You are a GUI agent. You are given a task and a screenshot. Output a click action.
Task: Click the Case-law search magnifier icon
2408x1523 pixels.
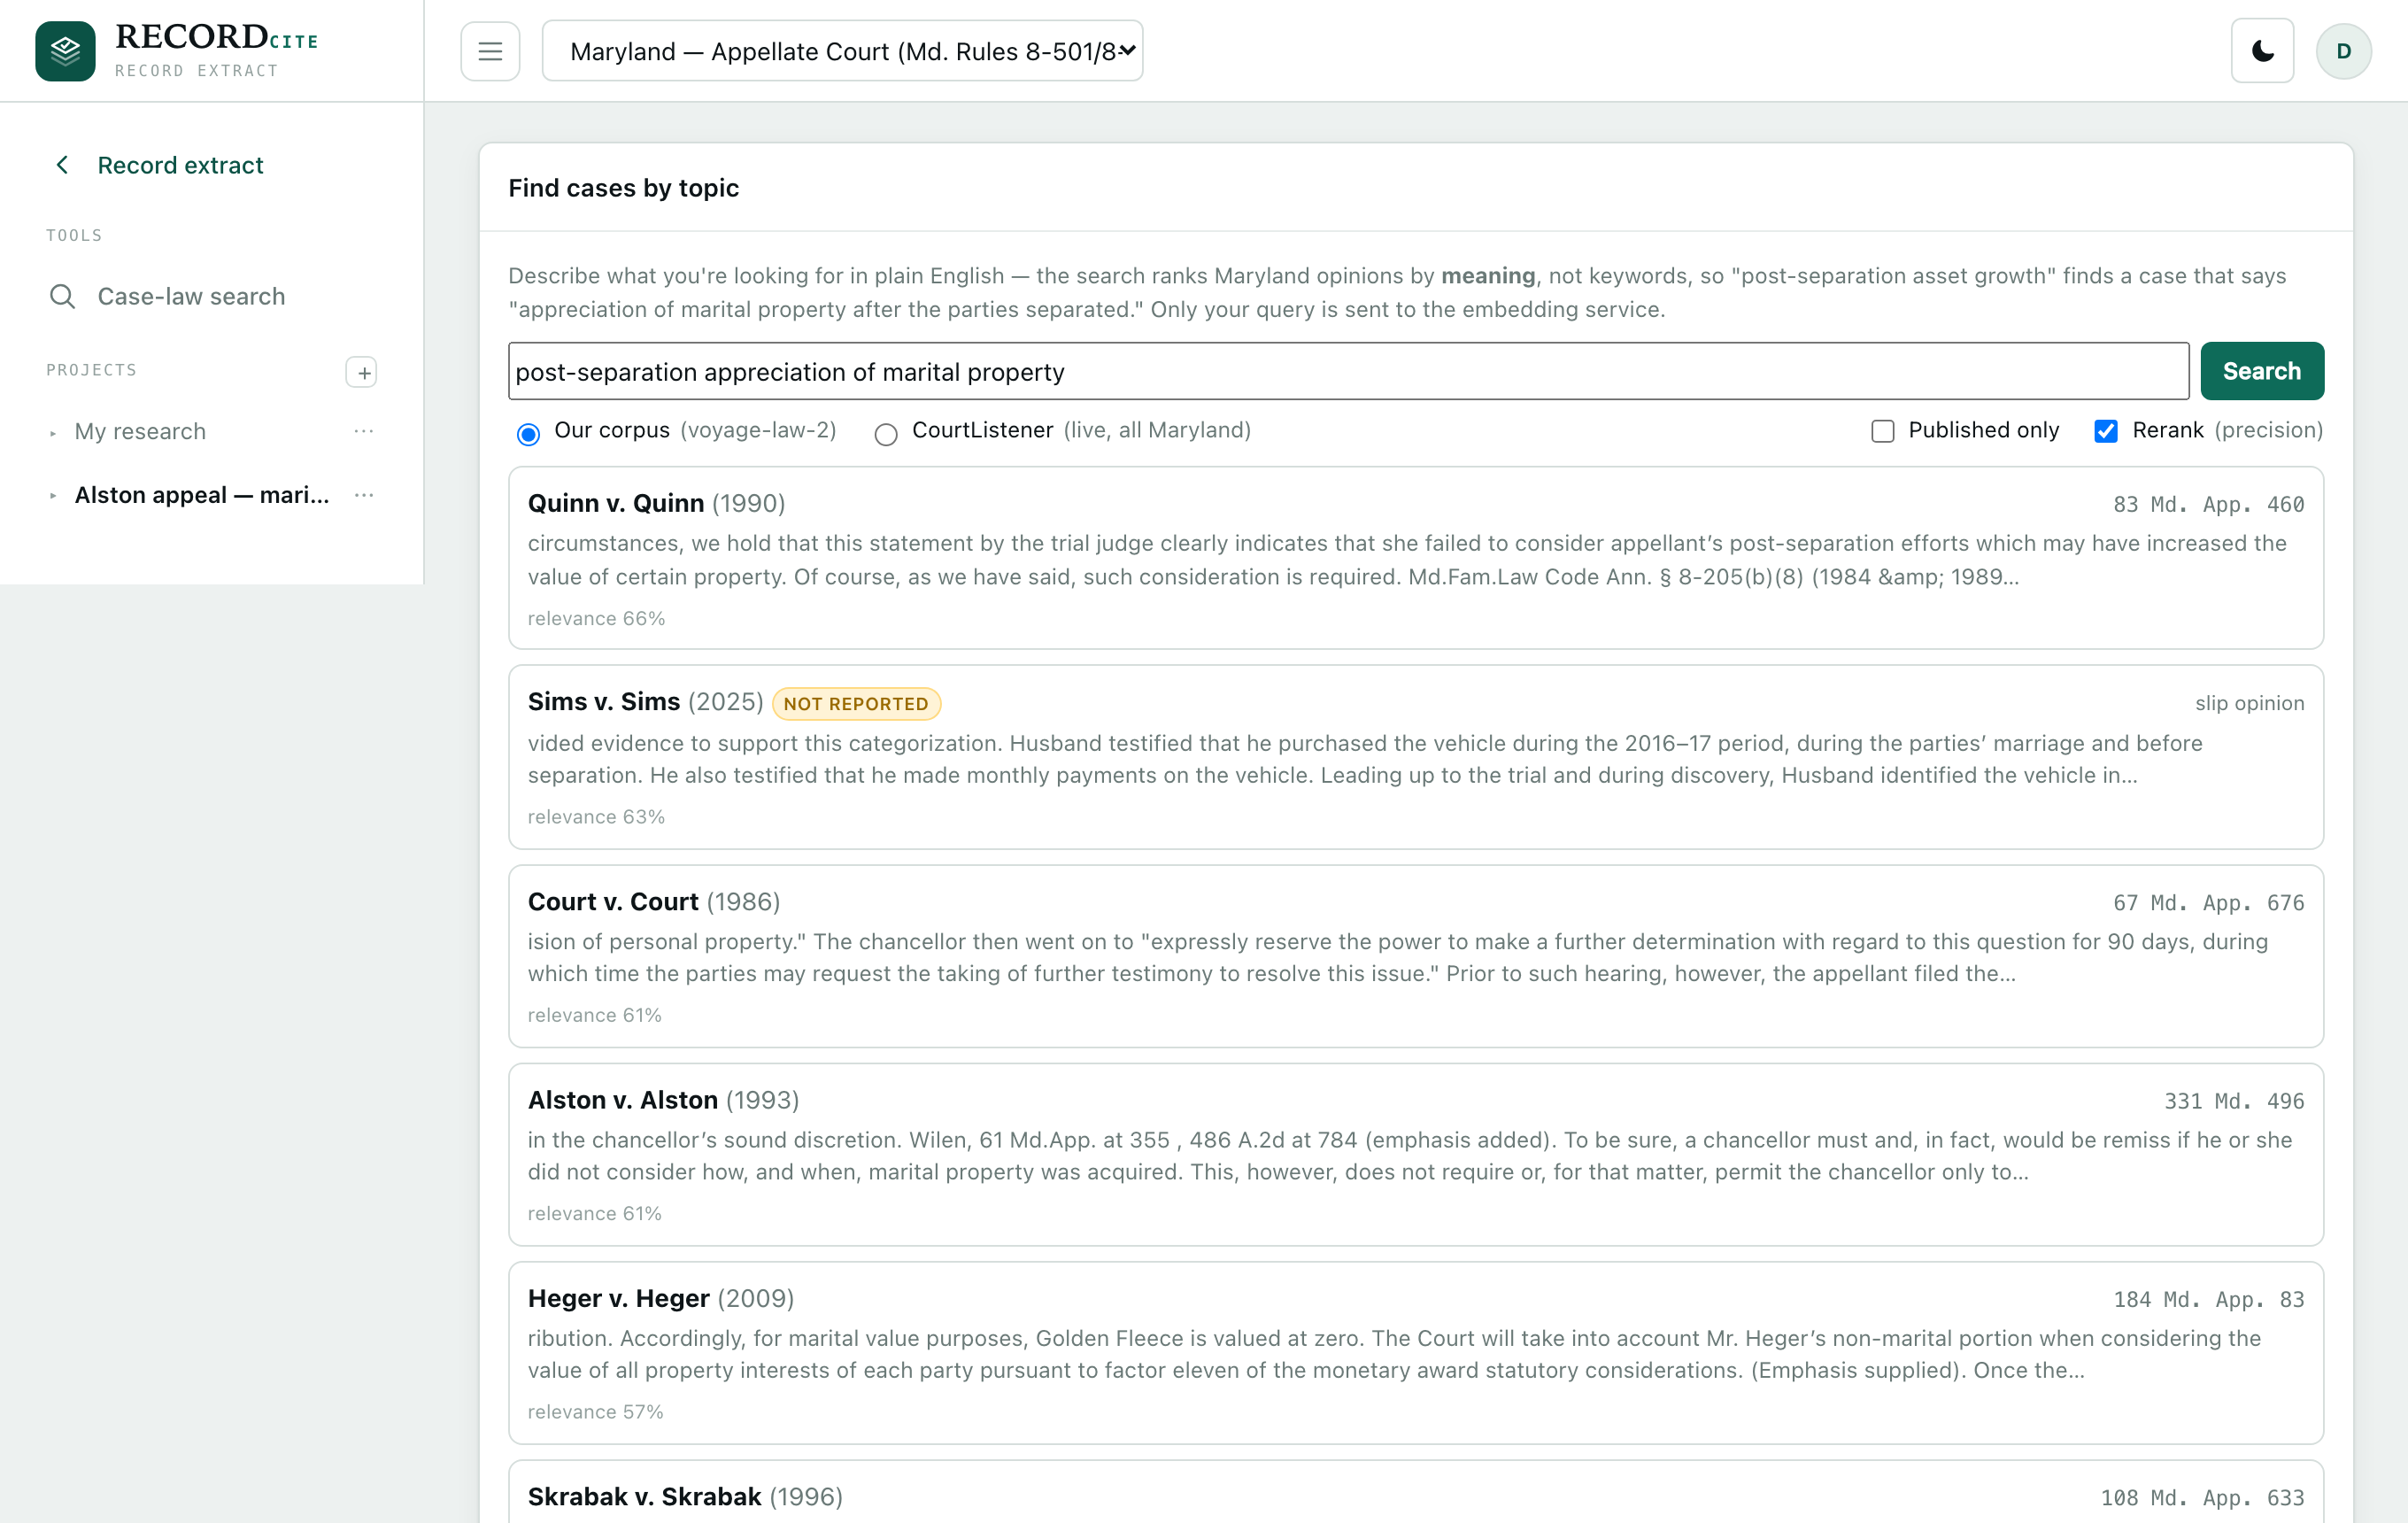click(x=63, y=296)
